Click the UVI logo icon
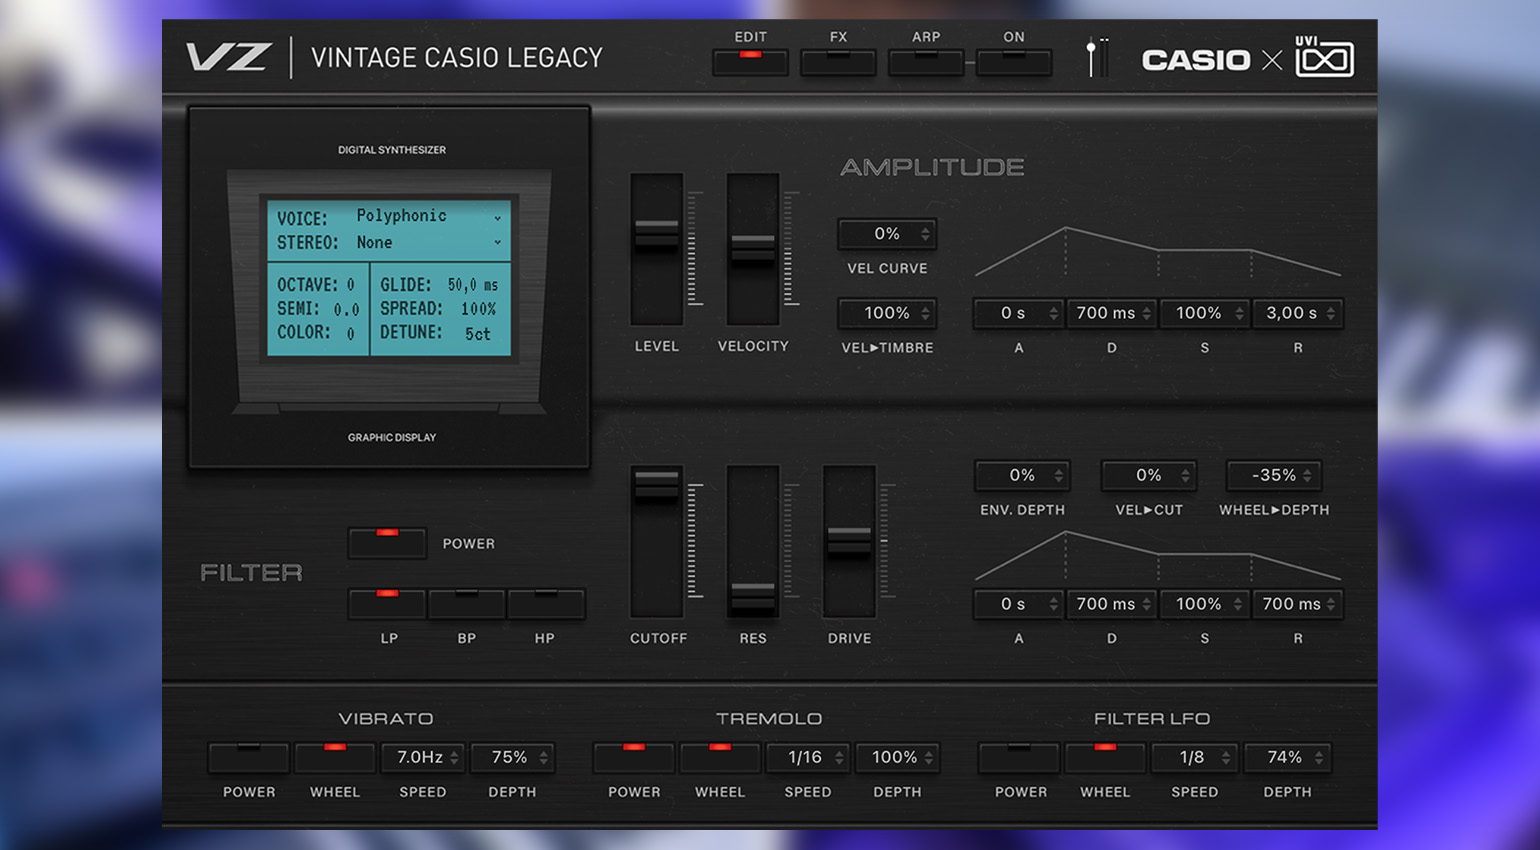 pos(1324,58)
